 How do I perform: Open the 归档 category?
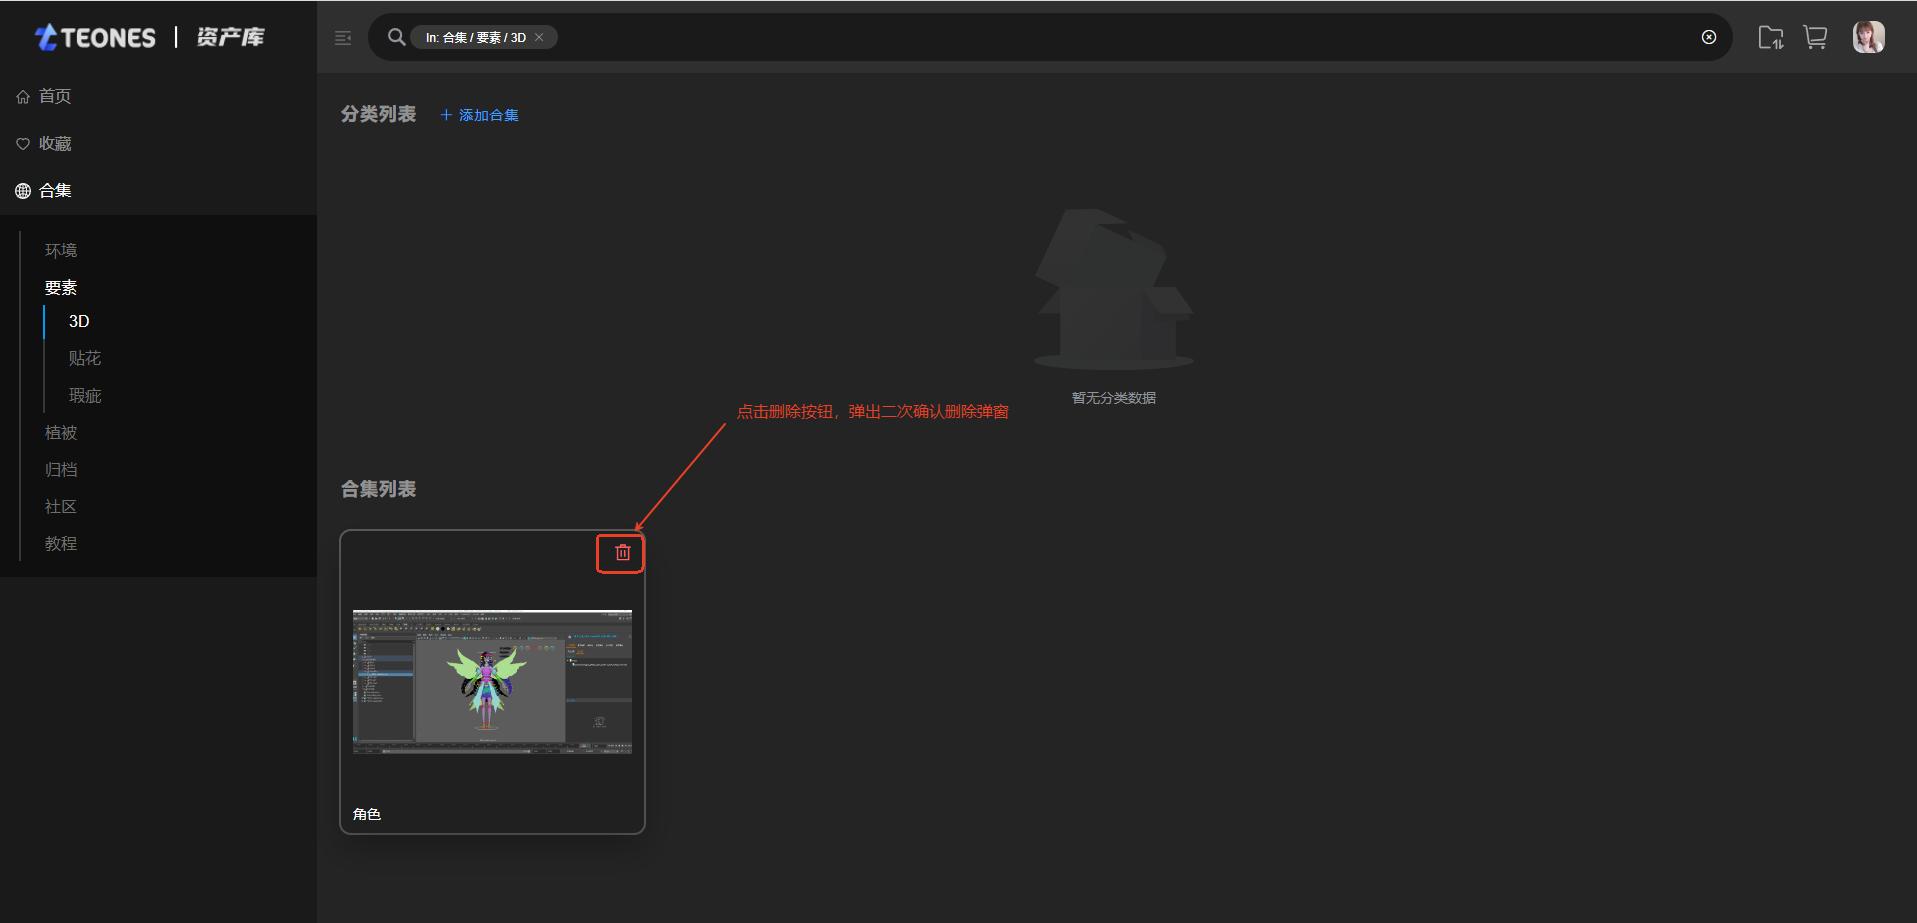61,469
